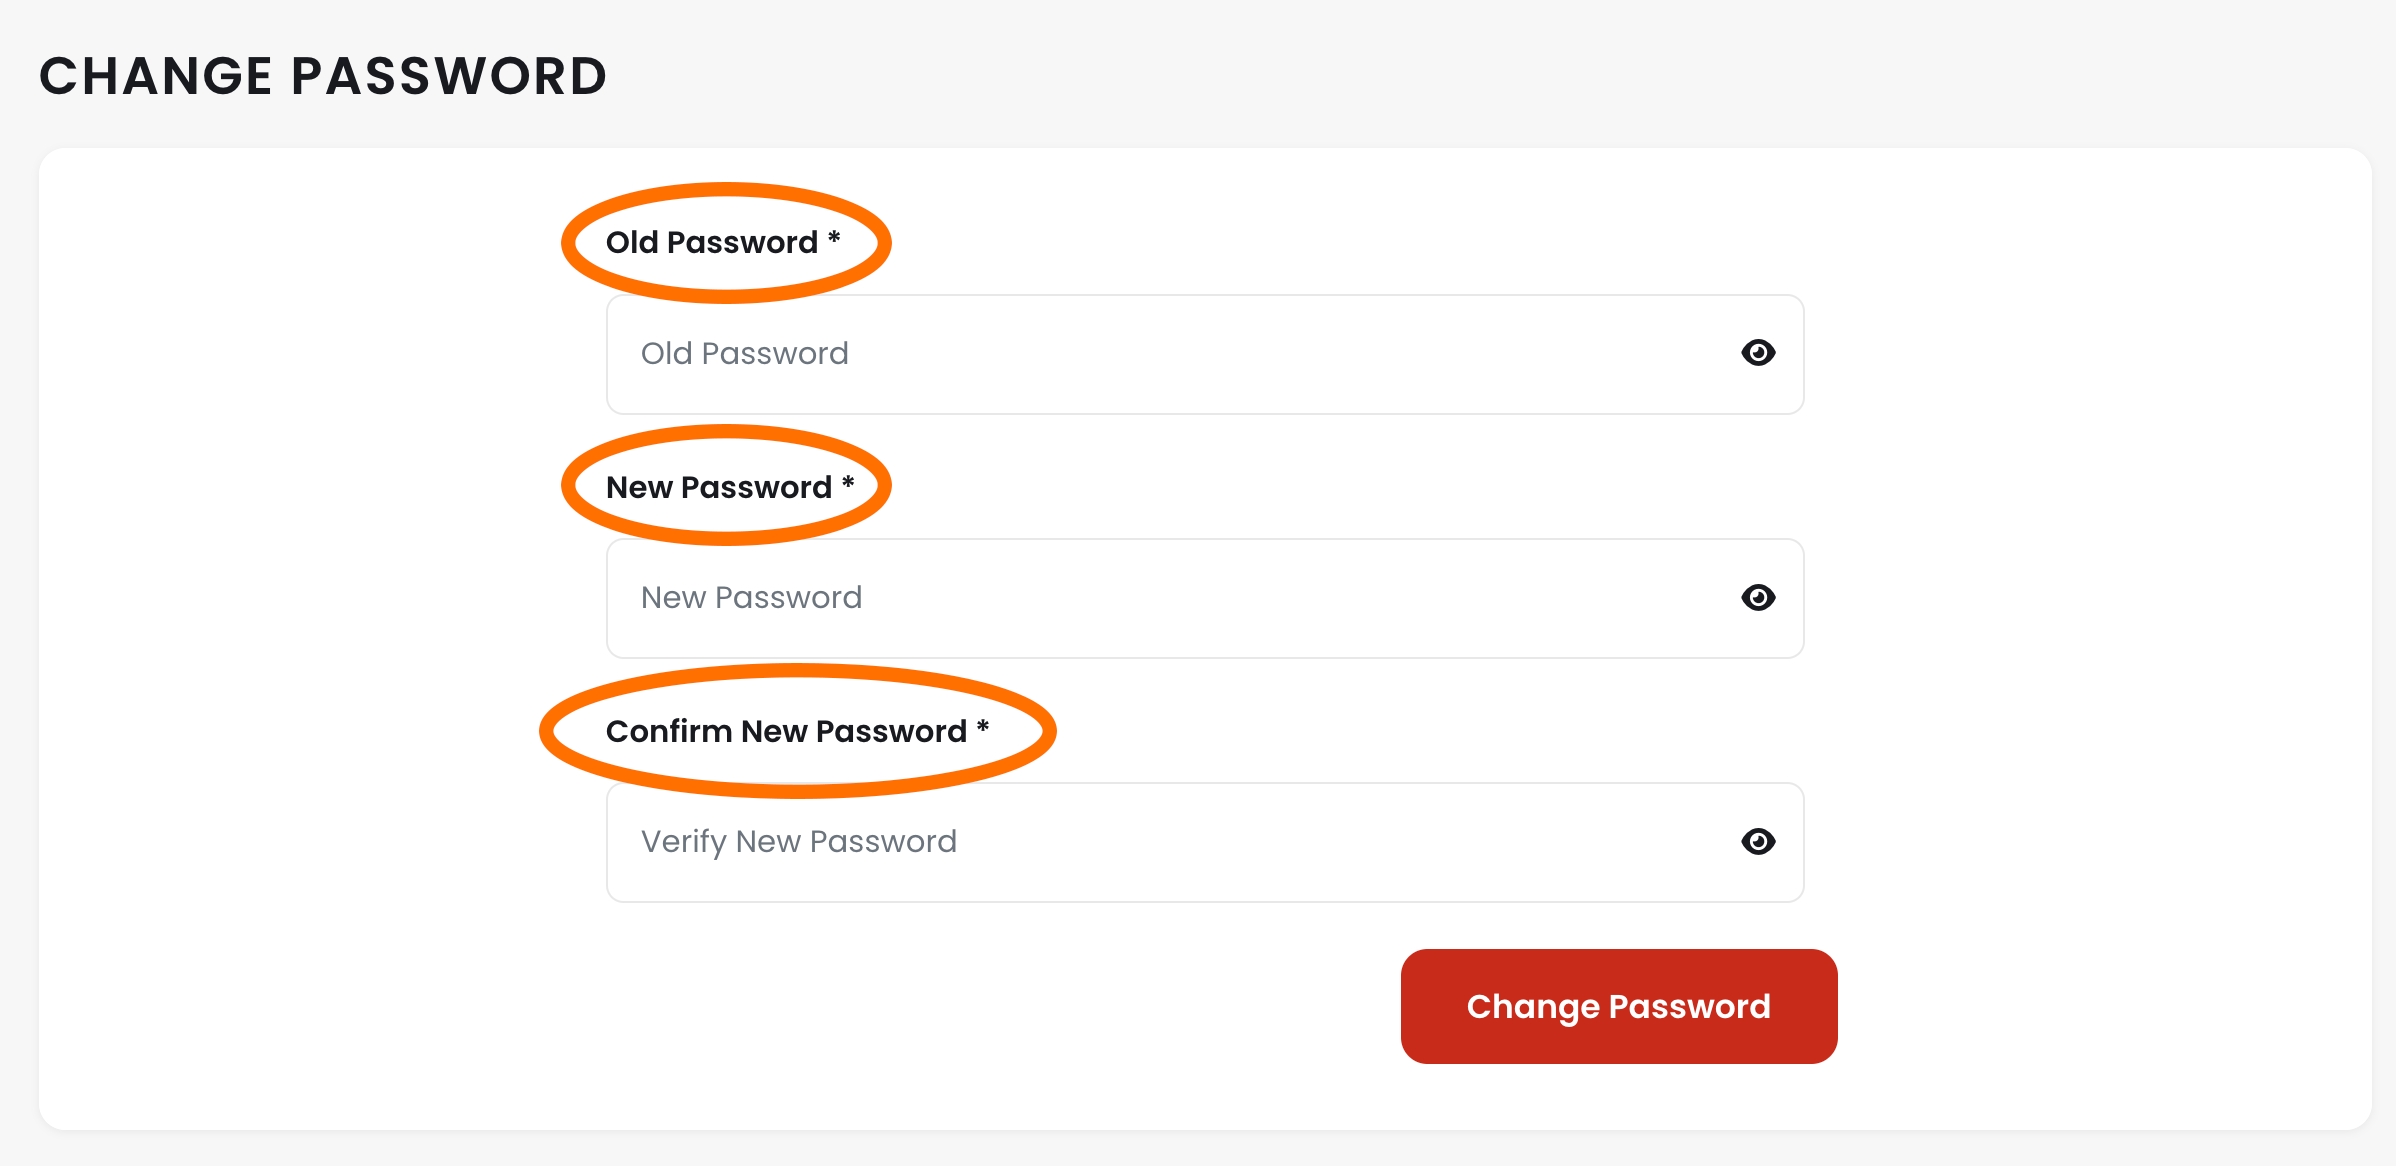This screenshot has width=2396, height=1166.
Task: Click the "Confirm New Password *" label
Action: 786,731
